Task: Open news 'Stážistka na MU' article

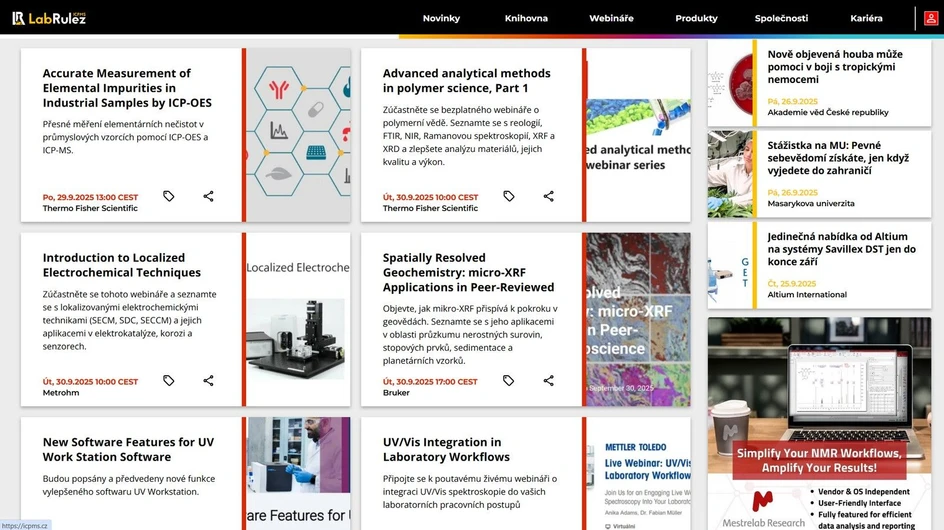Action: (838, 158)
